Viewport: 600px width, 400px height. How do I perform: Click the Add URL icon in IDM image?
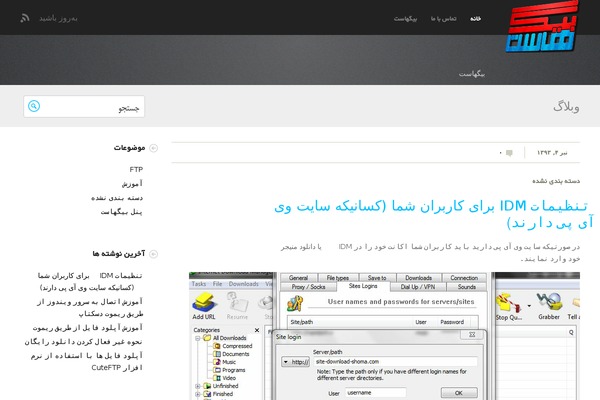click(x=204, y=306)
